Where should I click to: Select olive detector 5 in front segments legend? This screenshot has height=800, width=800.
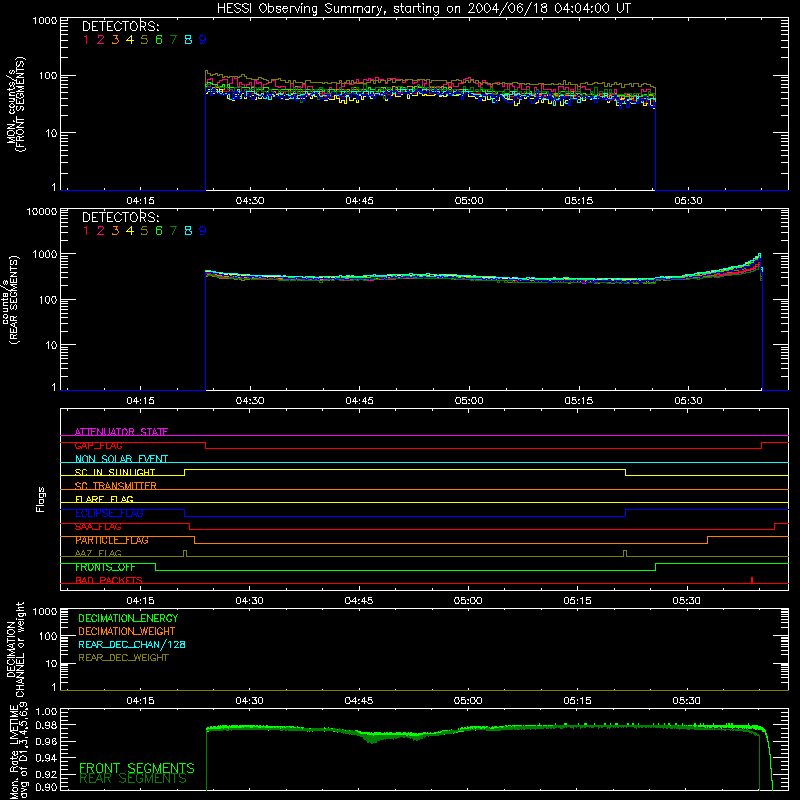[144, 40]
